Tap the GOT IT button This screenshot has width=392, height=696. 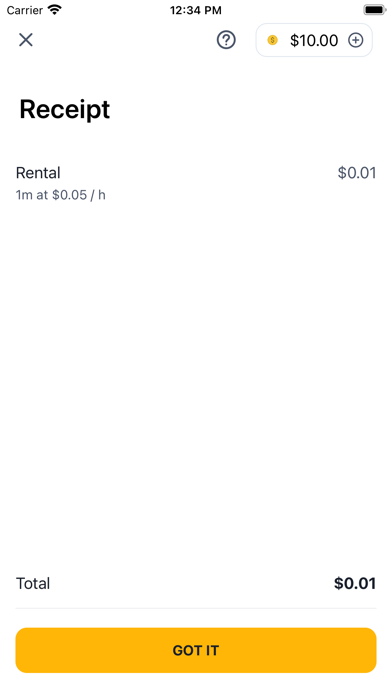pos(196,650)
